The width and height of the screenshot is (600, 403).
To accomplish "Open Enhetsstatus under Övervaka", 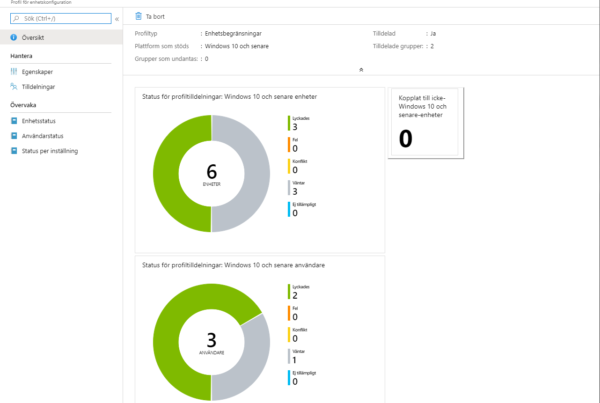I will click(39, 121).
